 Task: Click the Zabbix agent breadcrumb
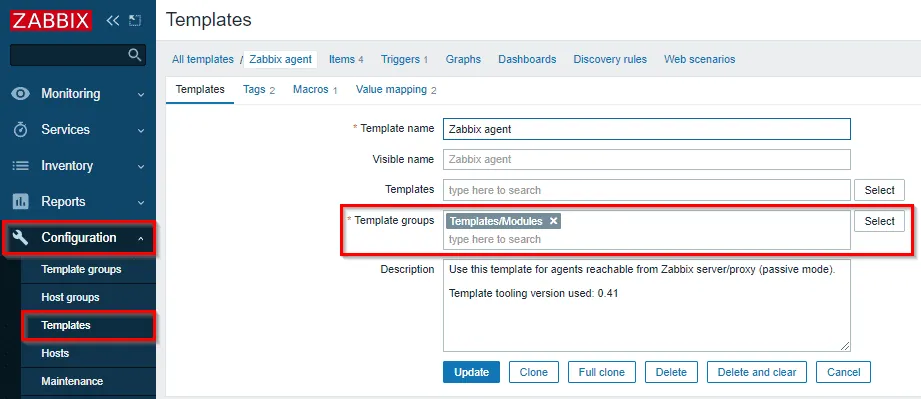point(281,59)
